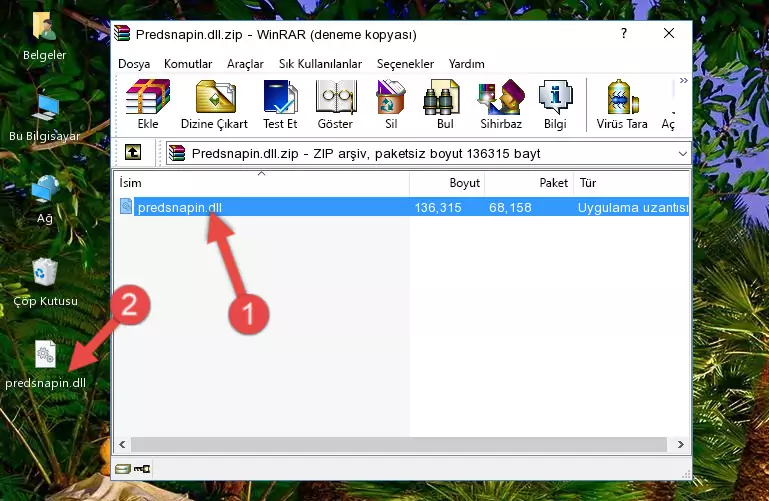Click the WinRAR title bar help button
The height and width of the screenshot is (501, 769).
tap(624, 33)
